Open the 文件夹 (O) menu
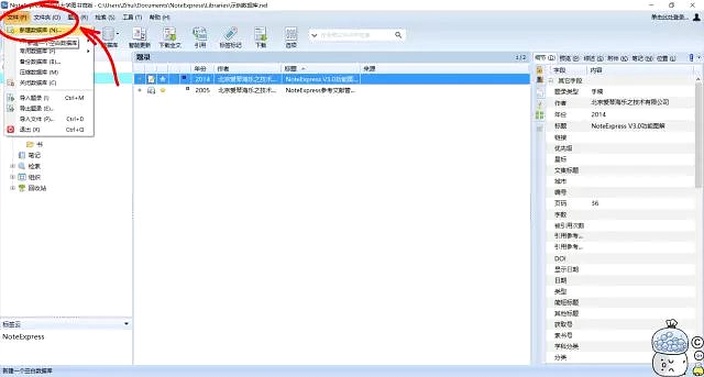 tap(47, 17)
